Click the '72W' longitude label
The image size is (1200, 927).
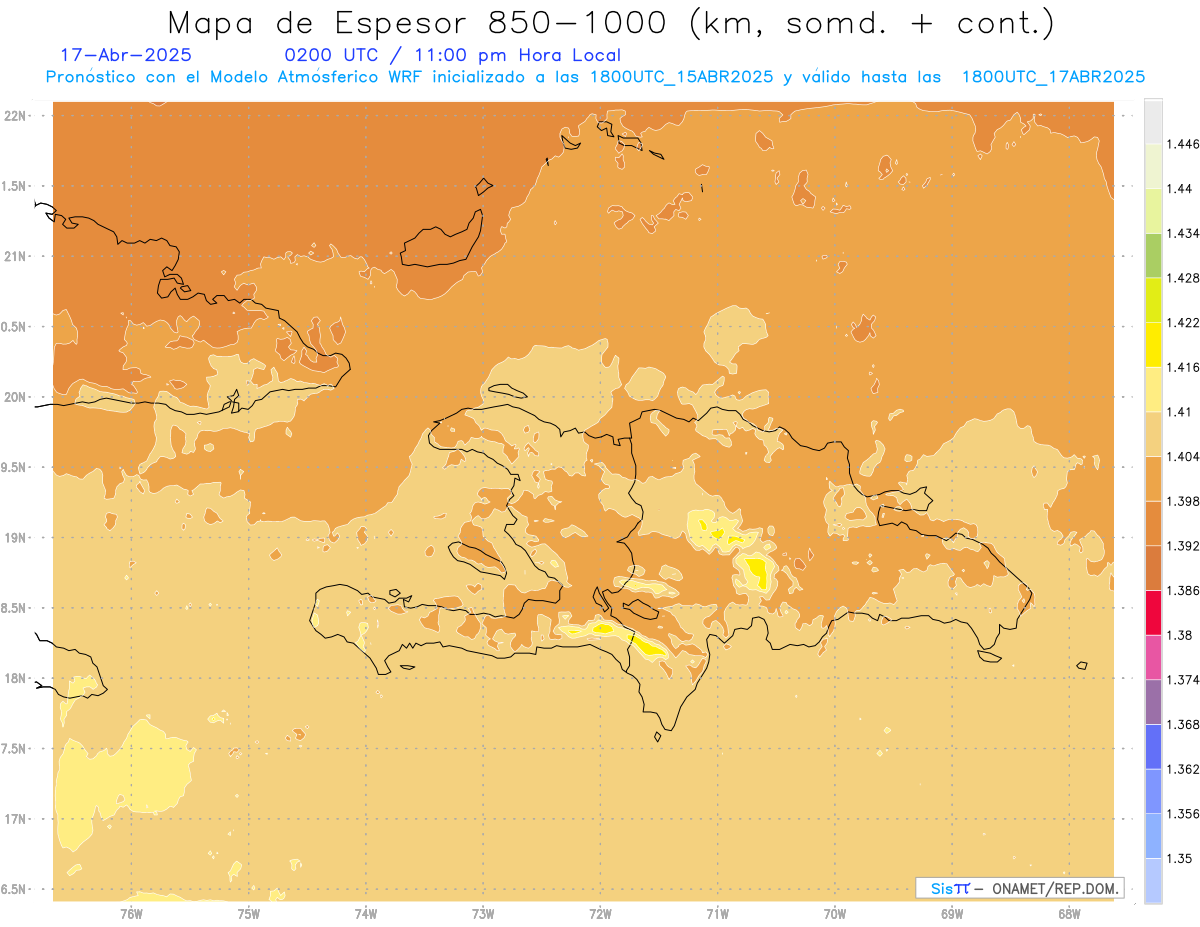601,914
